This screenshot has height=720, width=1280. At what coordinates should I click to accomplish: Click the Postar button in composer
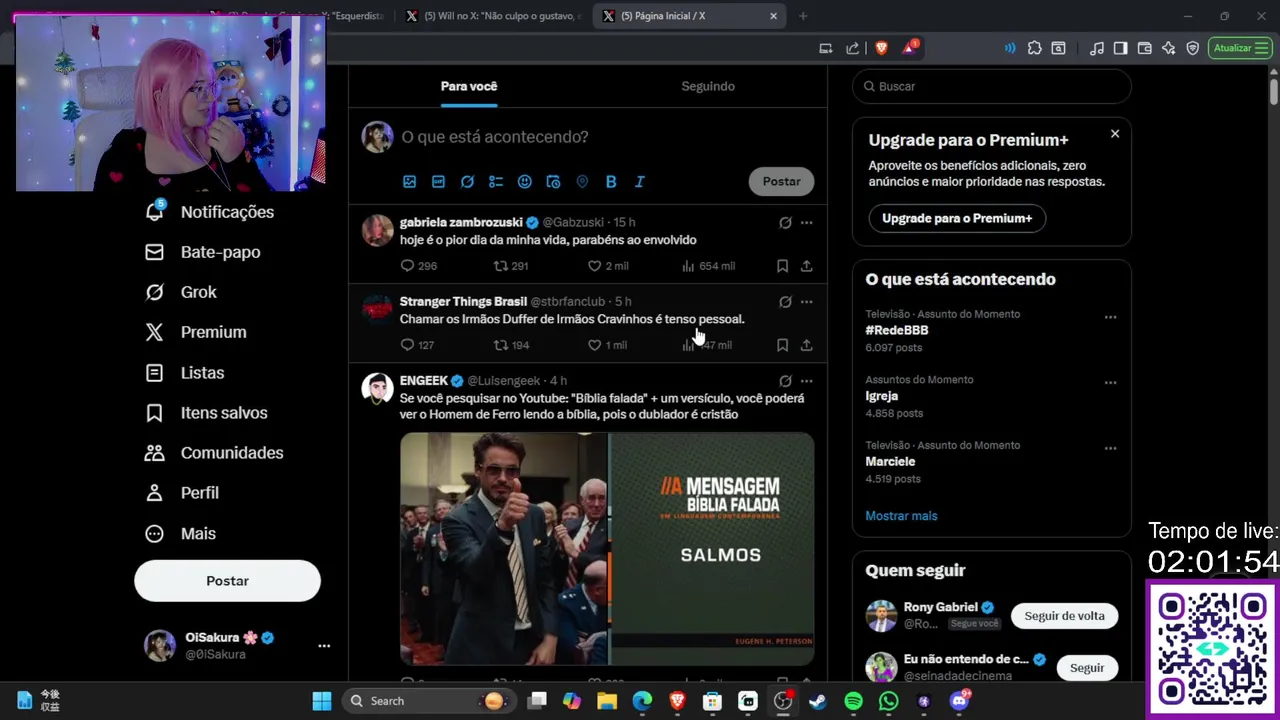(x=781, y=181)
